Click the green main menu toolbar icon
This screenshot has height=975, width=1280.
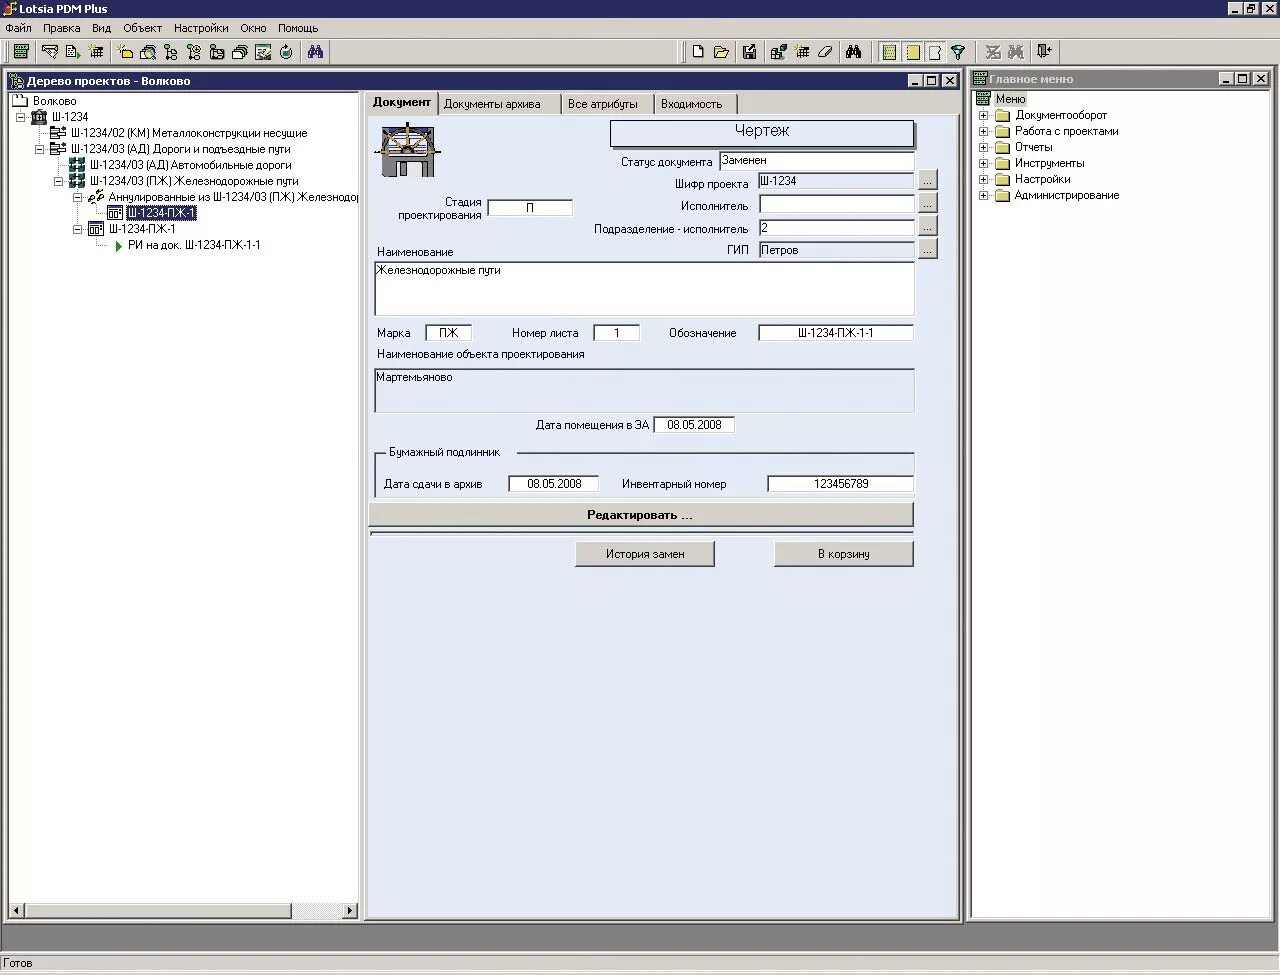point(21,52)
